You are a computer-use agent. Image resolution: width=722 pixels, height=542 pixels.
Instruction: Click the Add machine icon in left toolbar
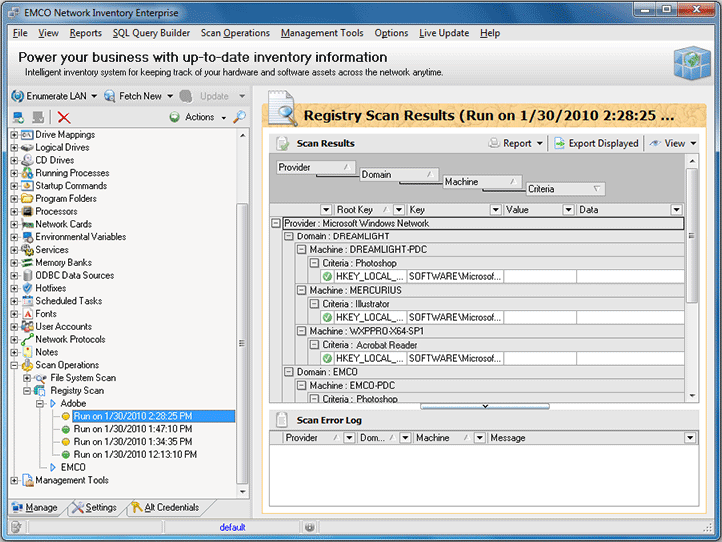[19, 117]
